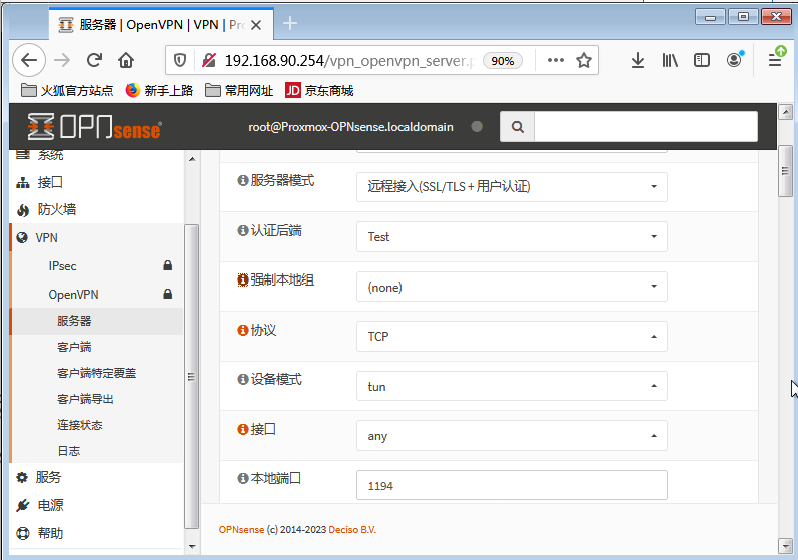Click the info icon beside 协议
Screen dimensions: 798x560
click(242, 331)
